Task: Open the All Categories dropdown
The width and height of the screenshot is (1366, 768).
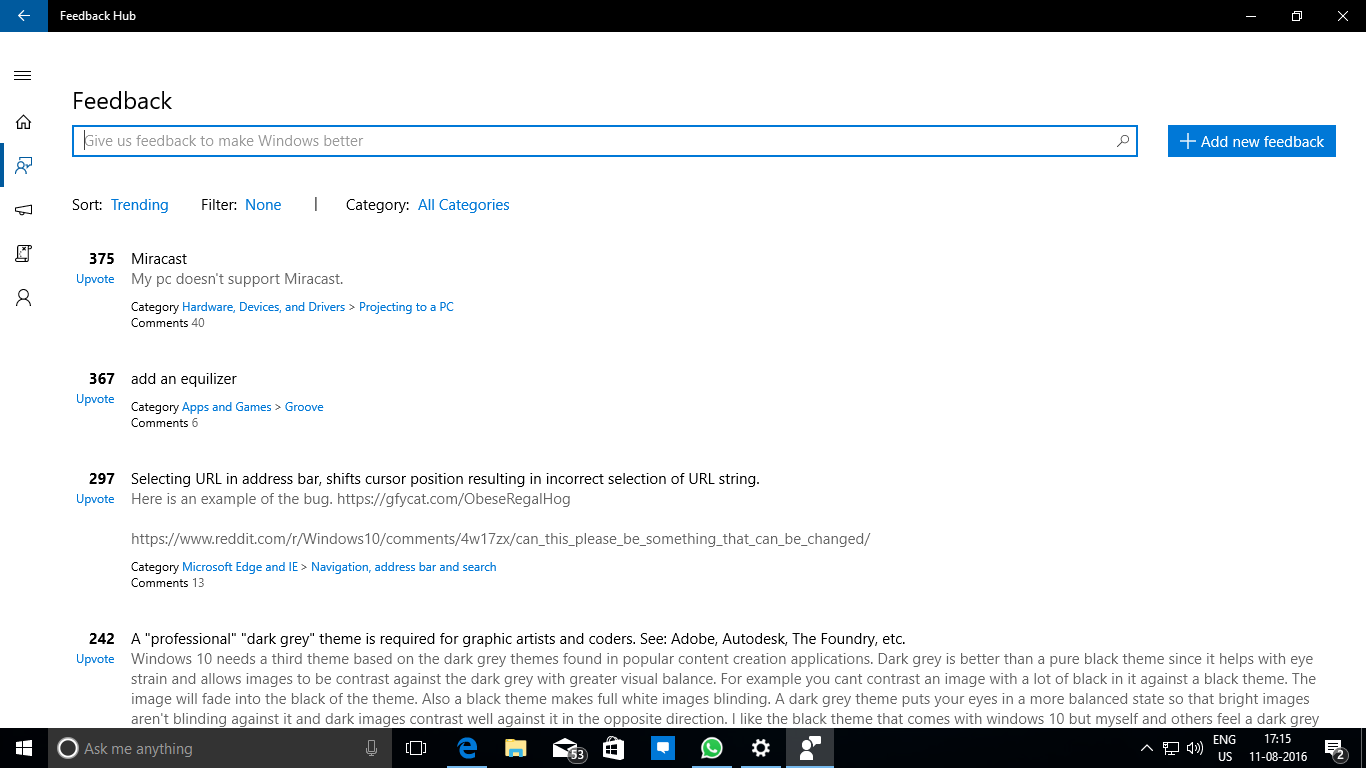Action: (x=464, y=205)
